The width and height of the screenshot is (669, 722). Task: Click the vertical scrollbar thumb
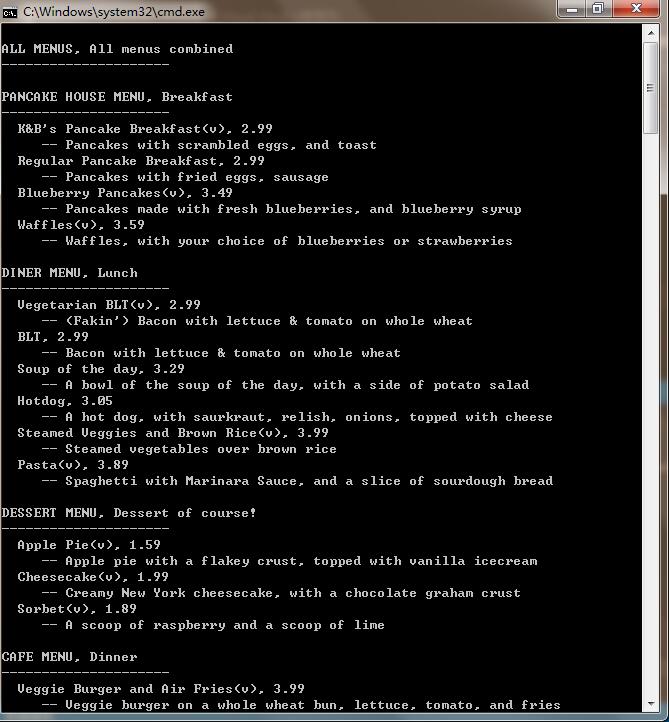651,88
